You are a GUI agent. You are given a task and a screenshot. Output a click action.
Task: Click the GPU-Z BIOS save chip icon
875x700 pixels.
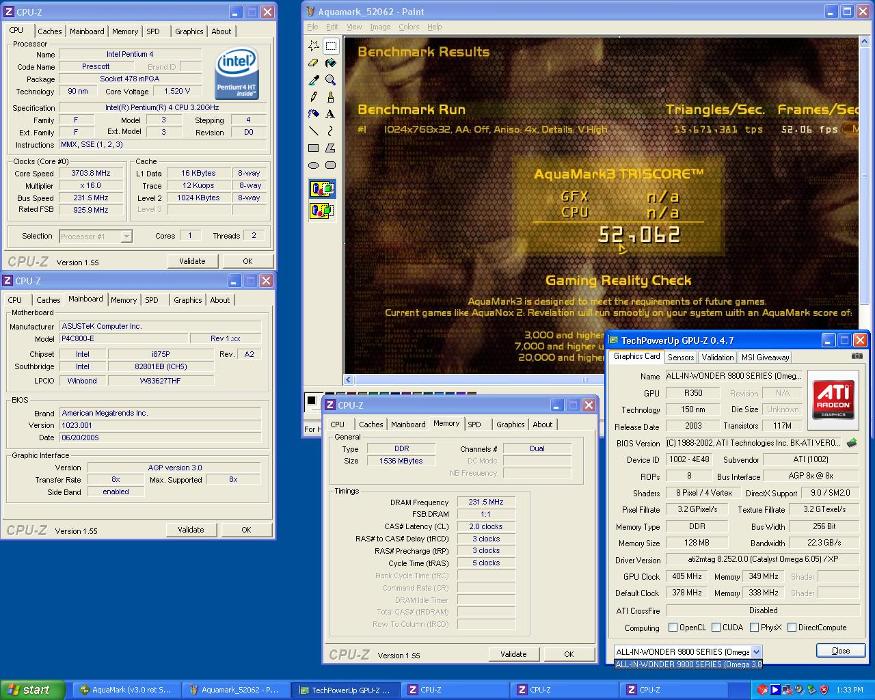852,443
